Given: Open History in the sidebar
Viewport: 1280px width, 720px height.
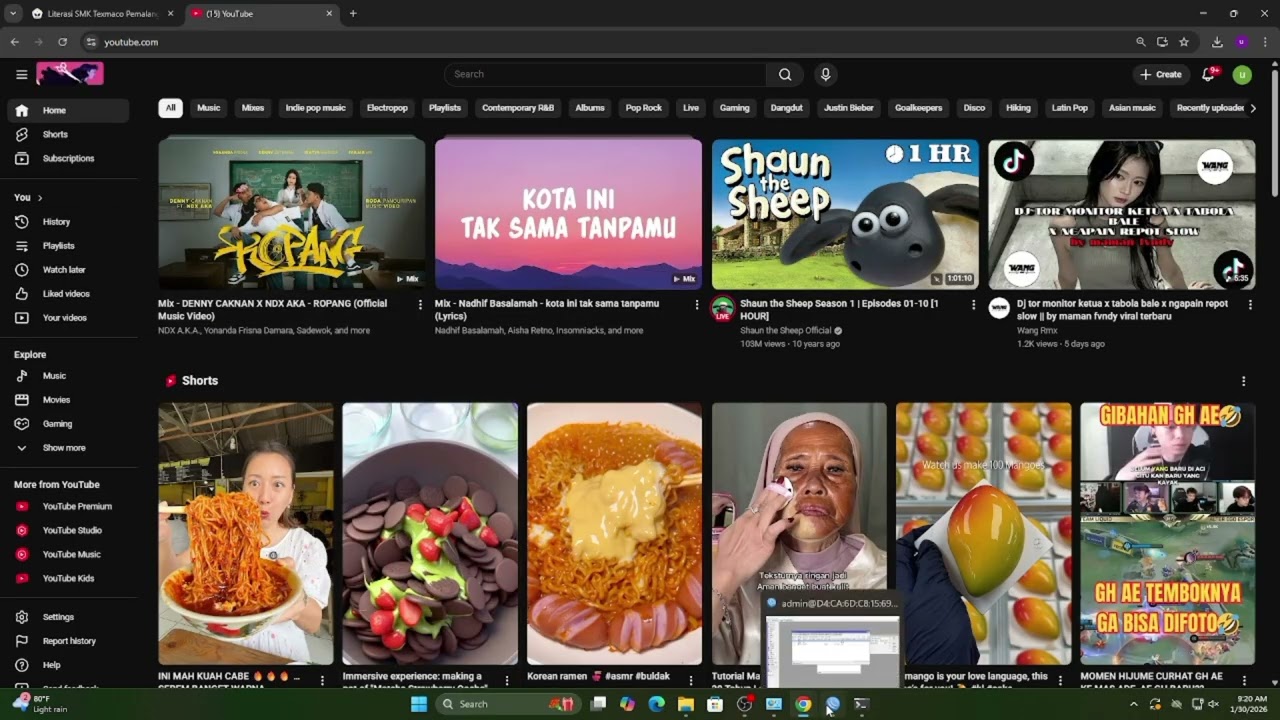Looking at the screenshot, I should click(x=68, y=222).
